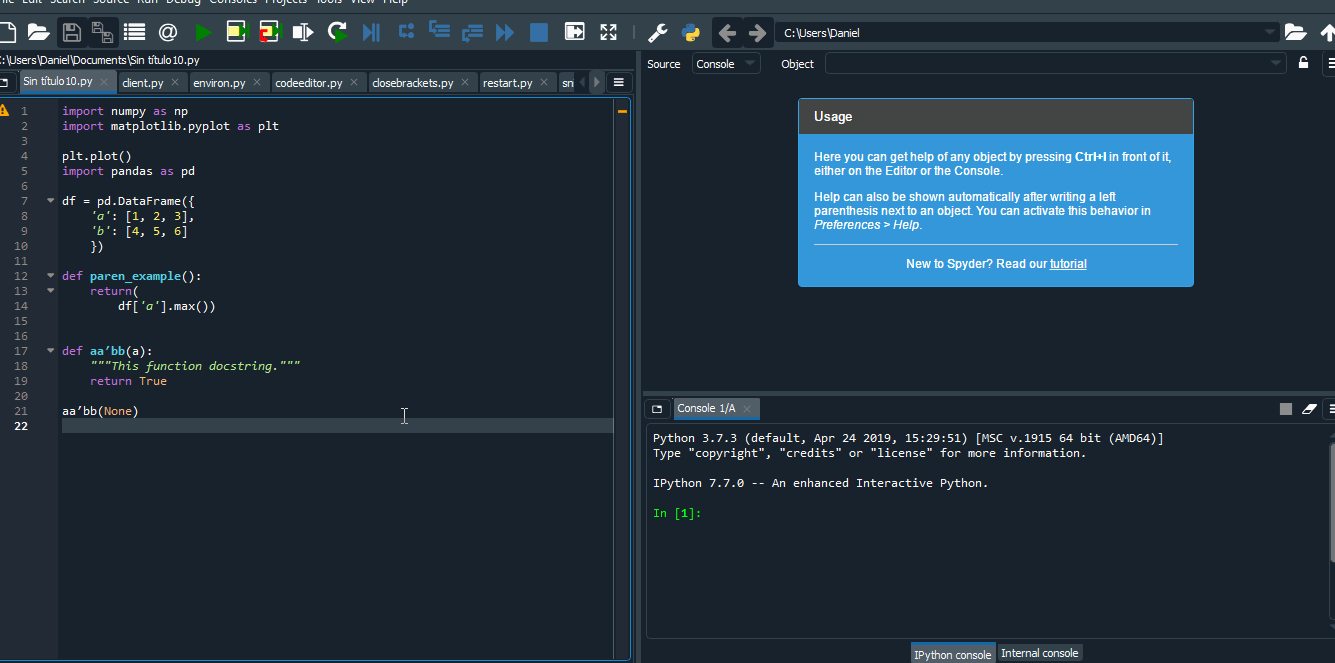Switch to the environ.py tab
Viewport: 1335px width, 663px height.
[x=218, y=82]
